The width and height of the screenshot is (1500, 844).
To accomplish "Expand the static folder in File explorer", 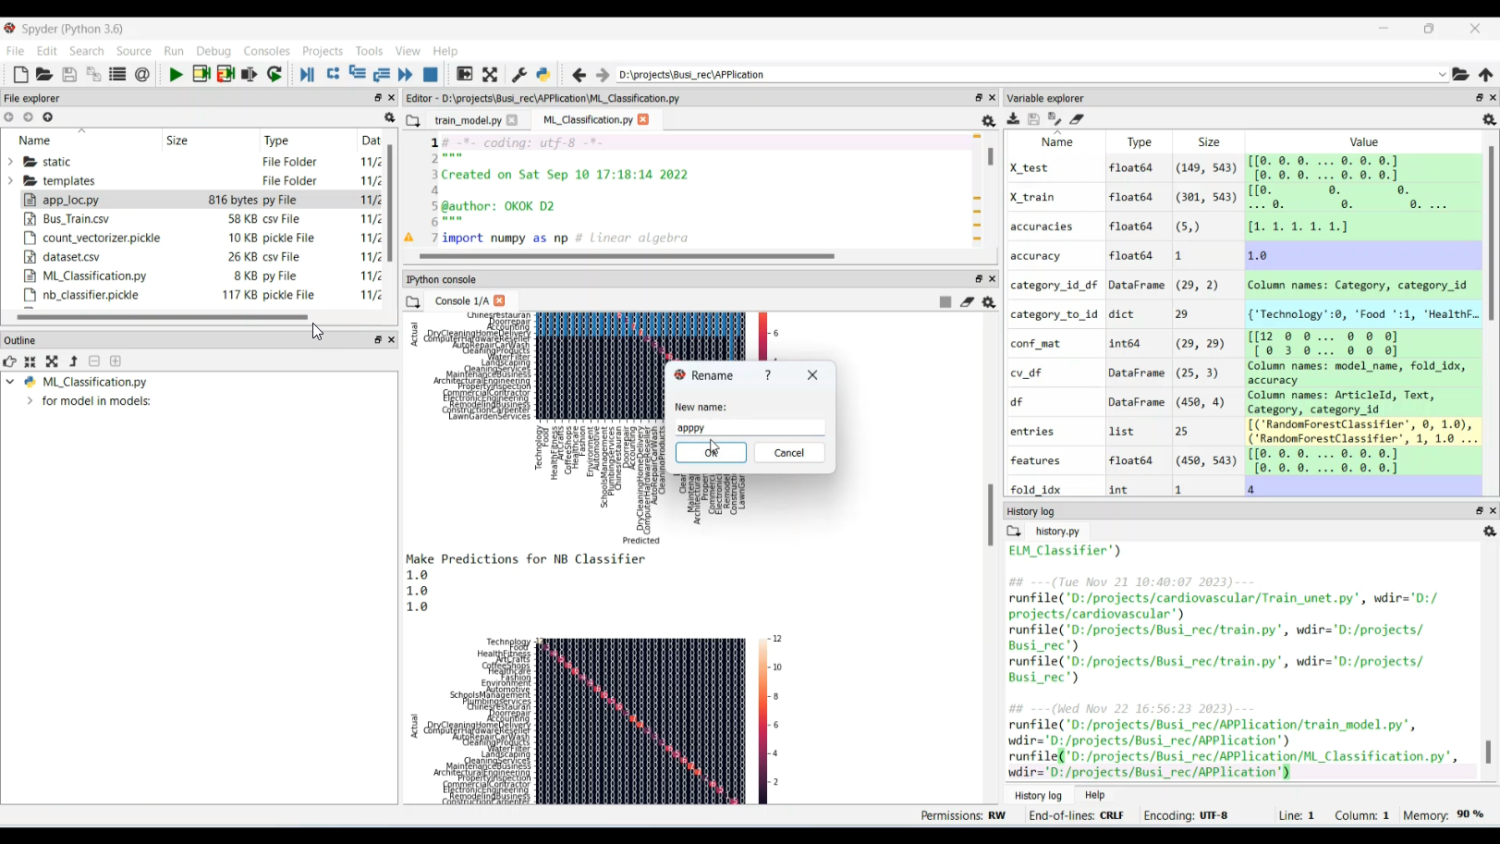I will point(10,162).
